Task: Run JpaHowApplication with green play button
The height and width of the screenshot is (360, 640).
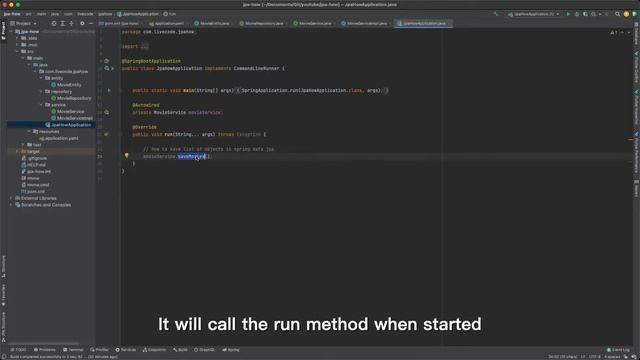Action: click(x=568, y=14)
